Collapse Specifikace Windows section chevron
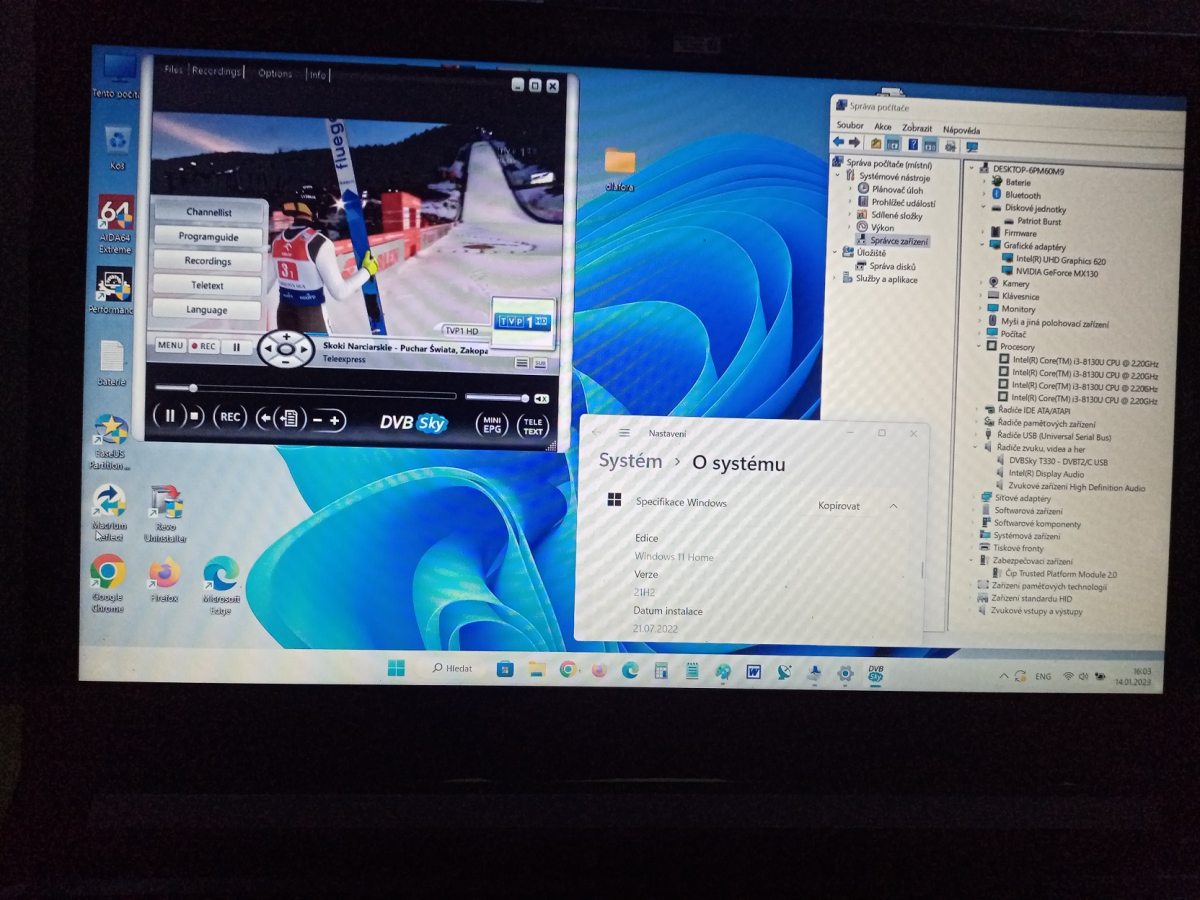Viewport: 1200px width, 900px height. 894,506
